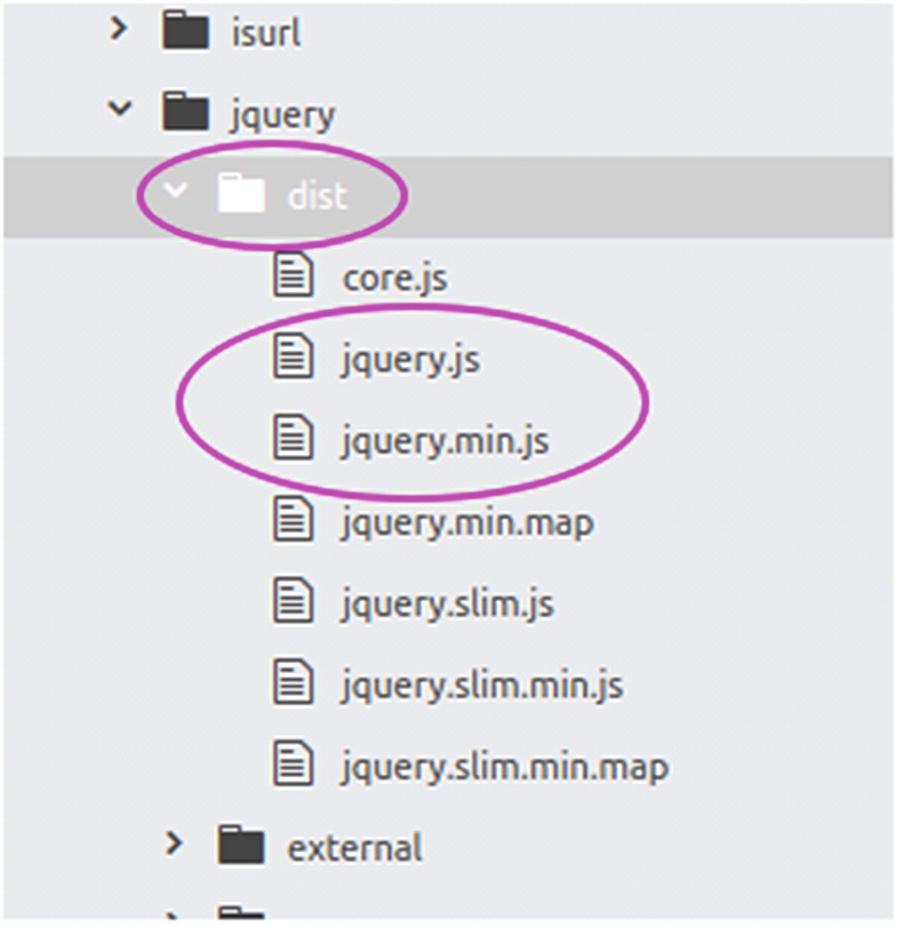Open the jquery.js file
The width and height of the screenshot is (900, 926).
409,361
